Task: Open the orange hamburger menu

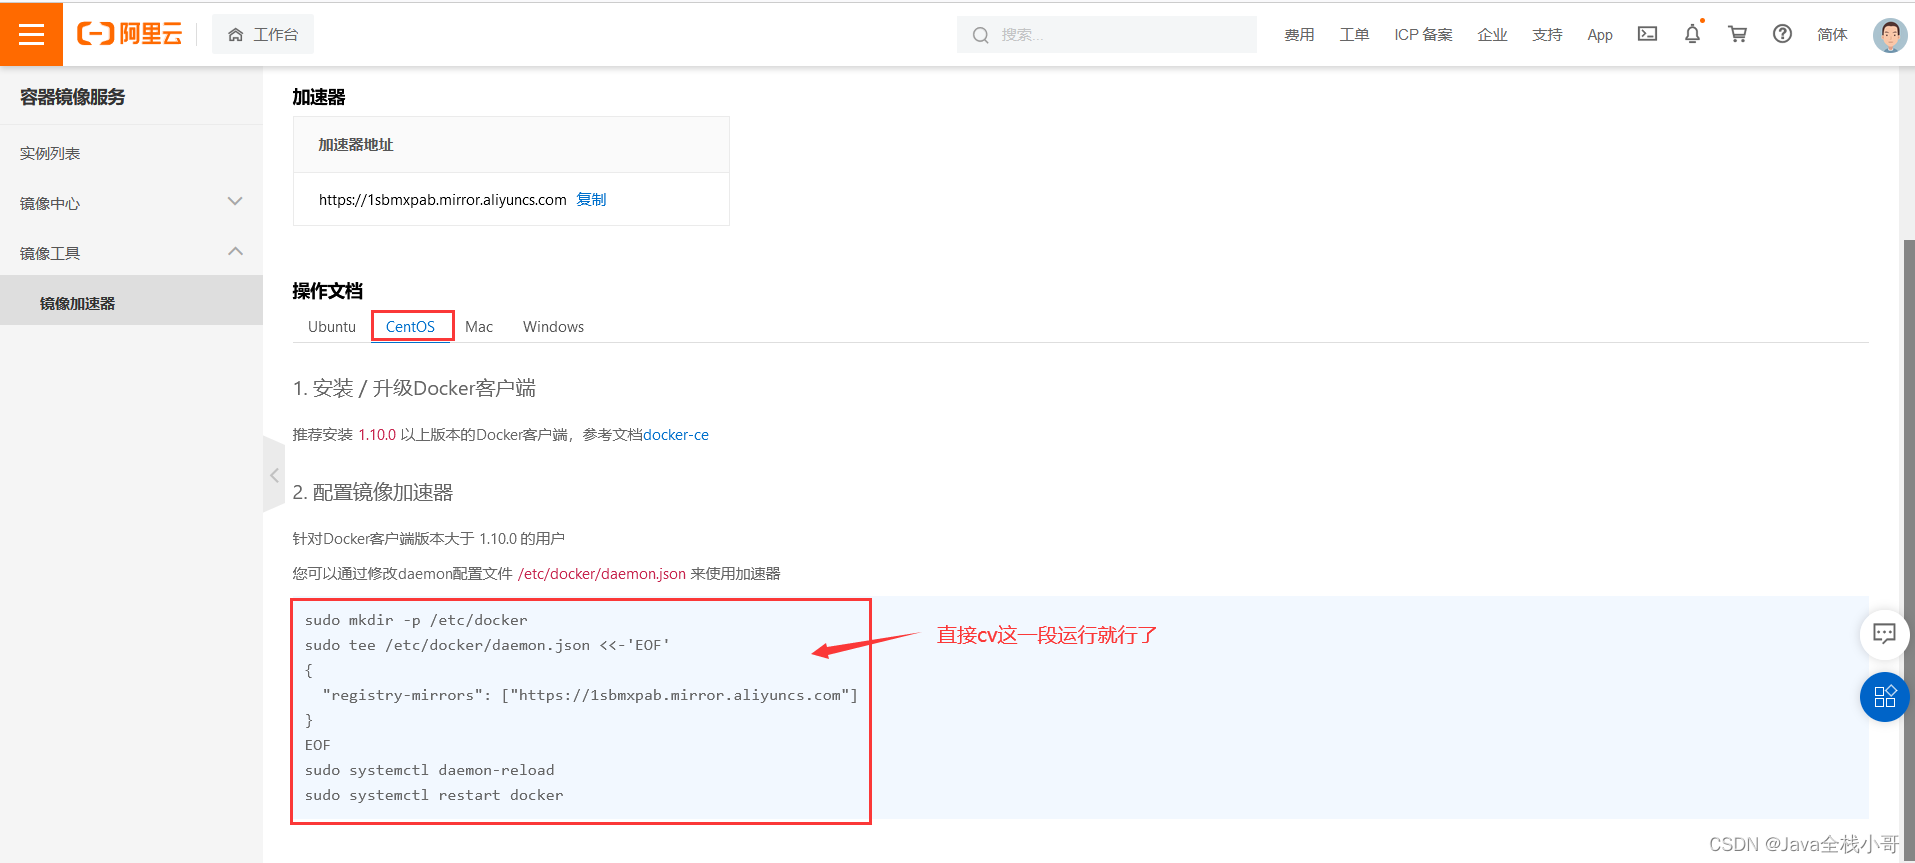Action: pyautogui.click(x=31, y=34)
